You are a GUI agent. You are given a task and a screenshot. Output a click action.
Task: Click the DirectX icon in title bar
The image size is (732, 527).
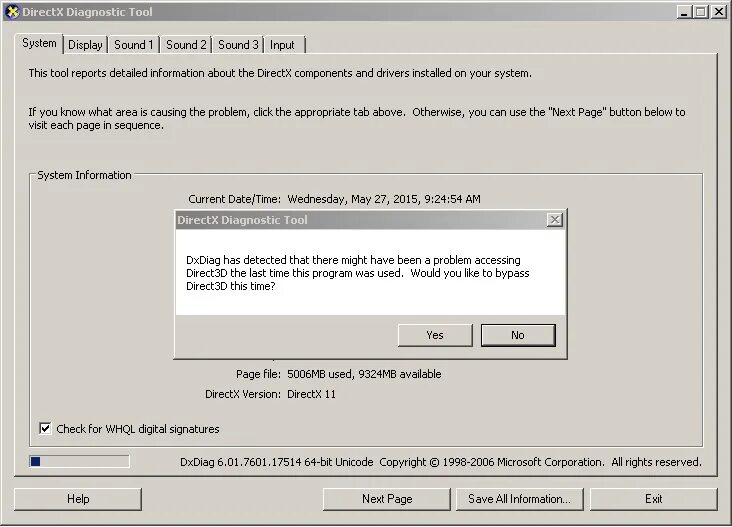[12, 12]
